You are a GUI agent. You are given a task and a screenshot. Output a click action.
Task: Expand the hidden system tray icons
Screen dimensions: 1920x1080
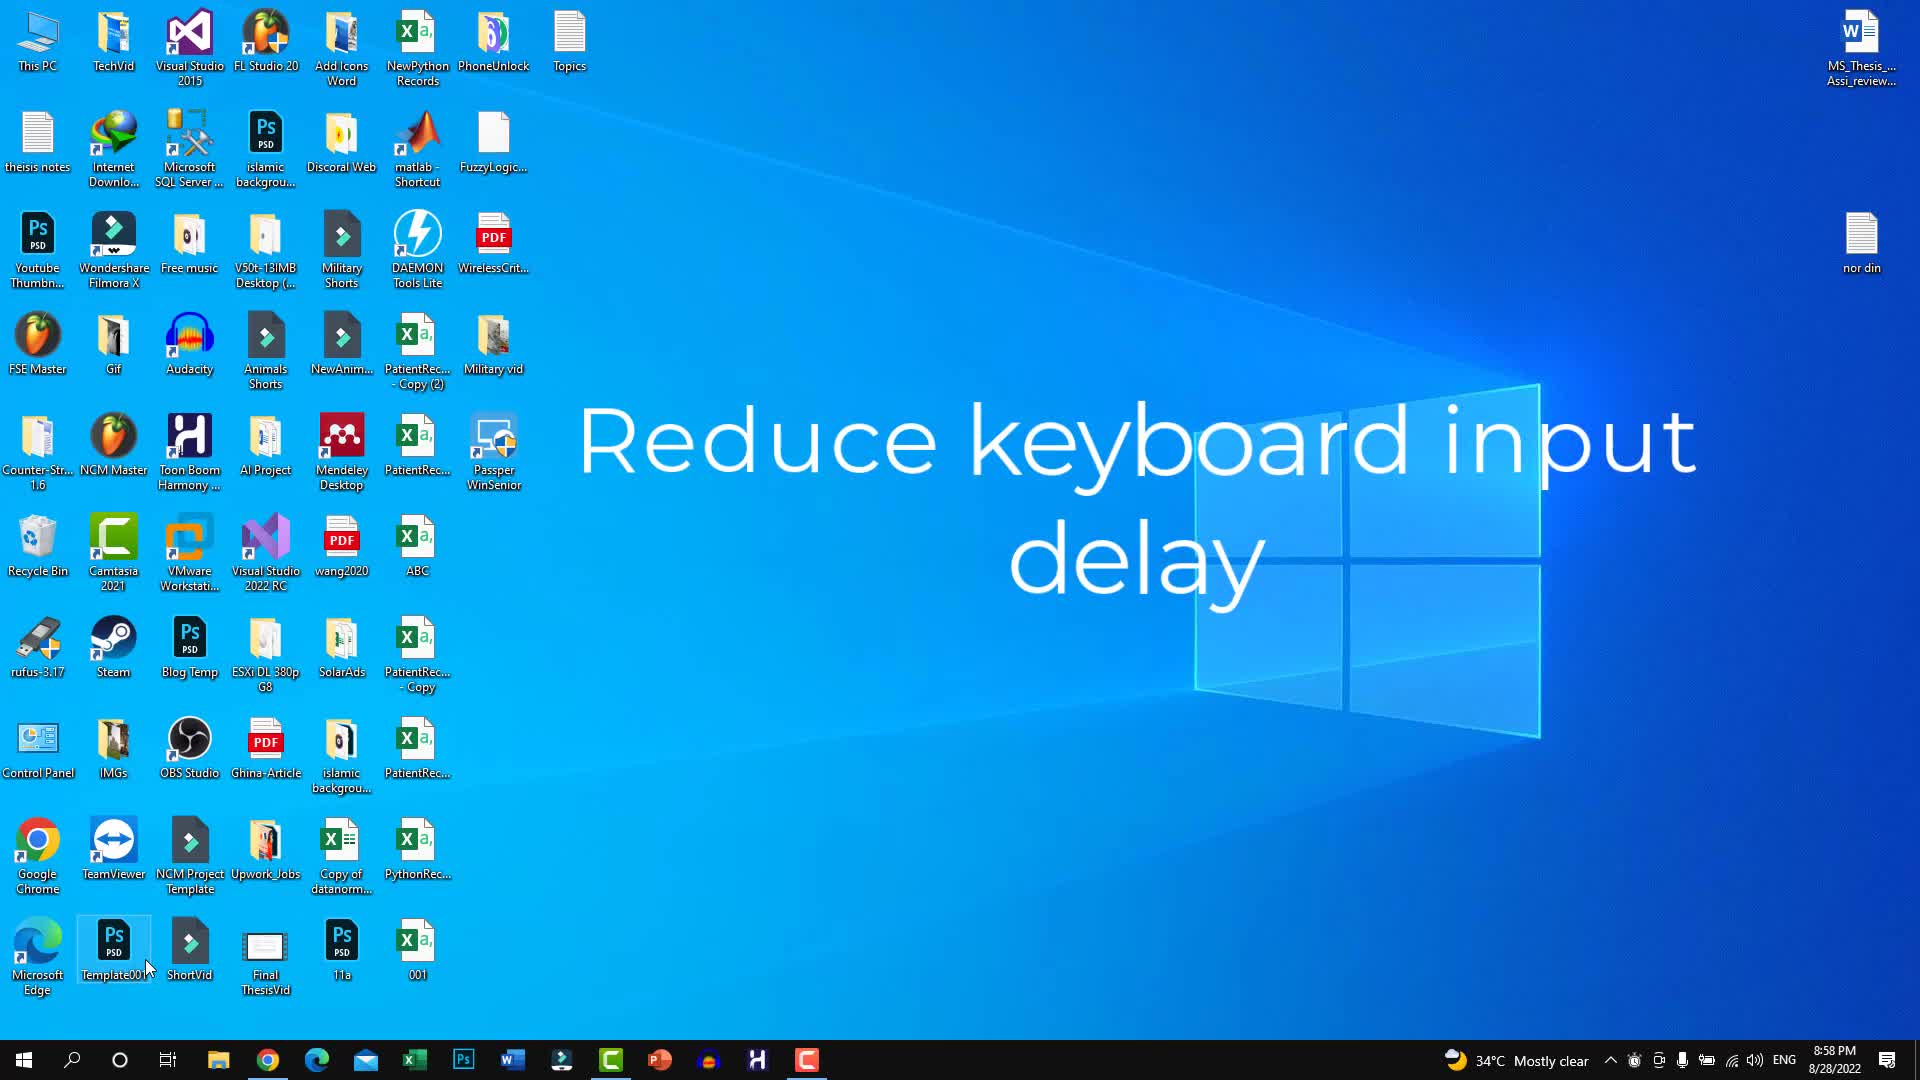1611,1060
